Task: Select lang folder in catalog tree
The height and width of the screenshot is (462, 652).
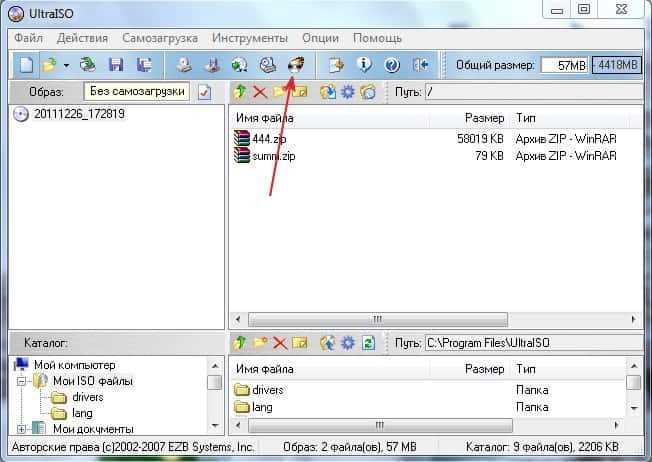Action: point(82,413)
